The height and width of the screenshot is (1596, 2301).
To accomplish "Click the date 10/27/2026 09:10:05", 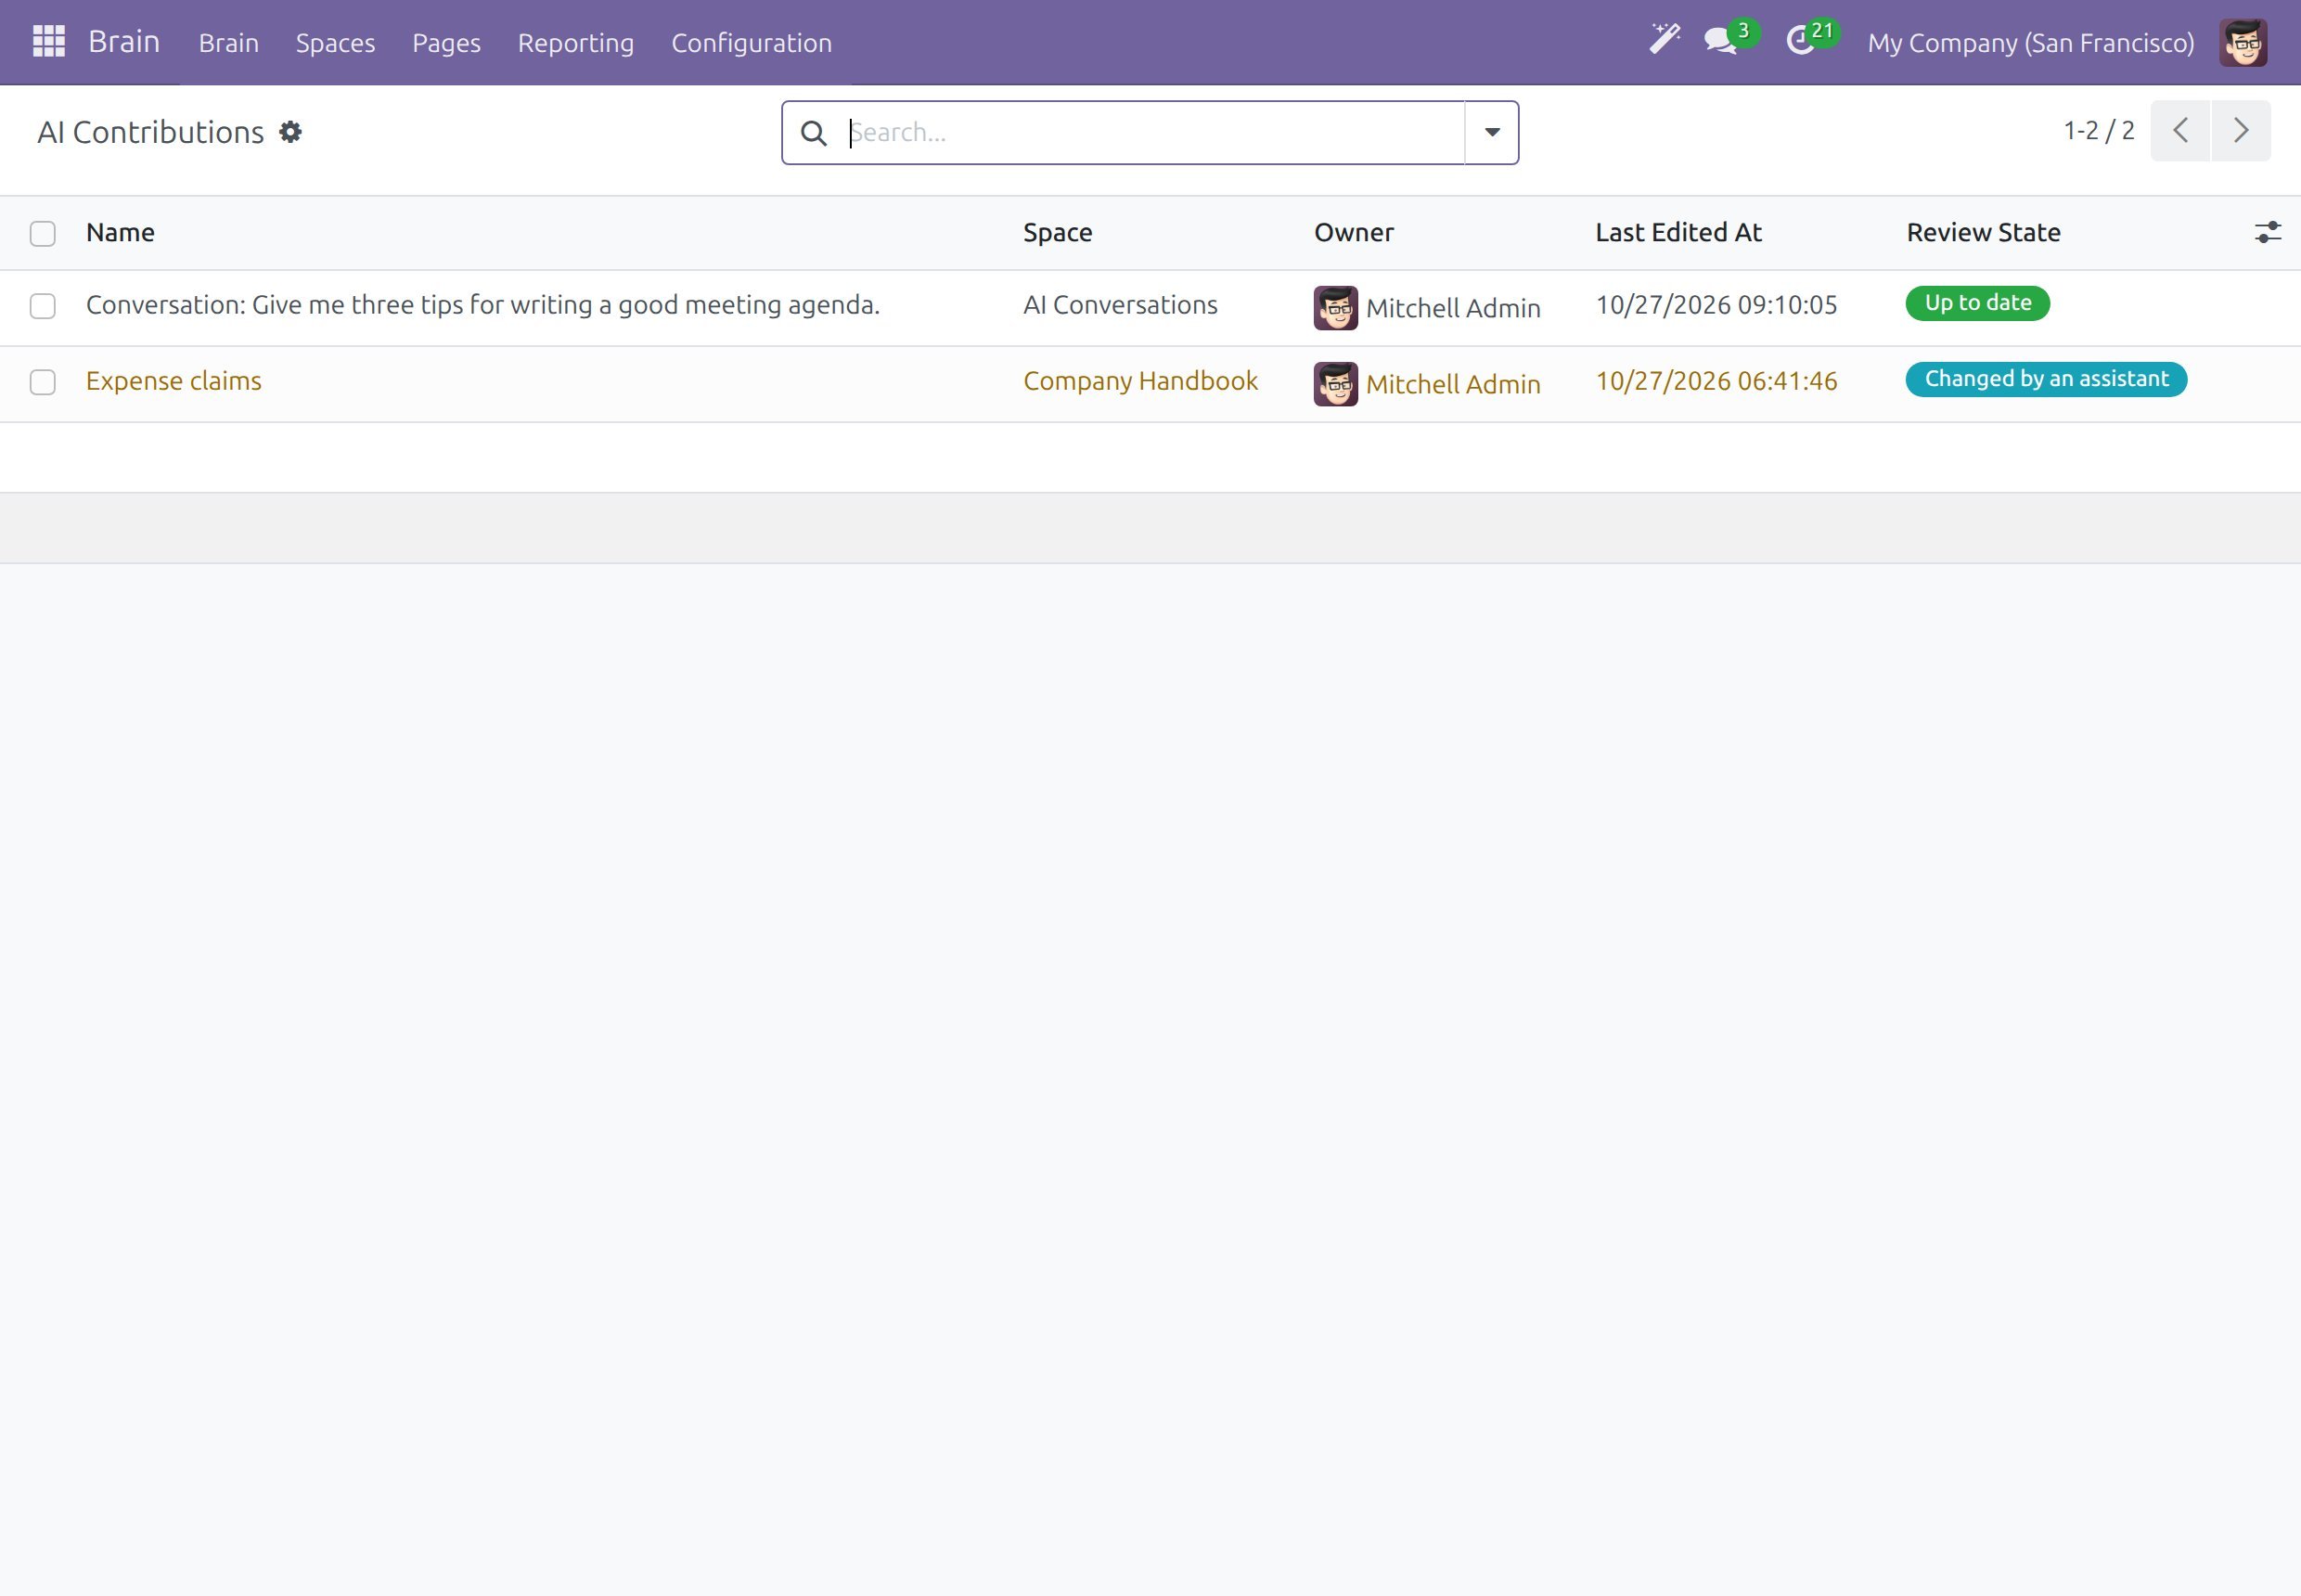I will tap(1716, 305).
